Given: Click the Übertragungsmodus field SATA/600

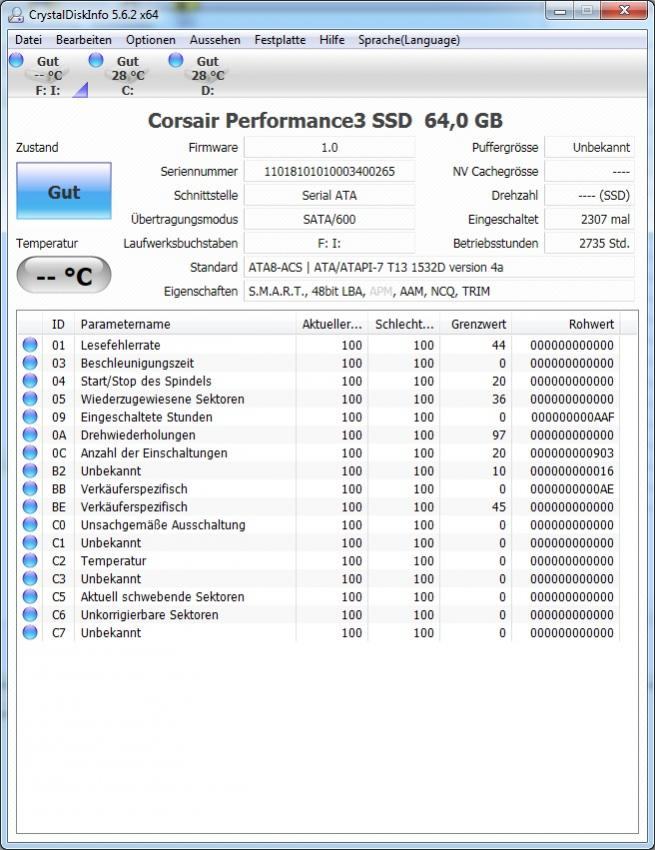Looking at the screenshot, I should (330, 219).
